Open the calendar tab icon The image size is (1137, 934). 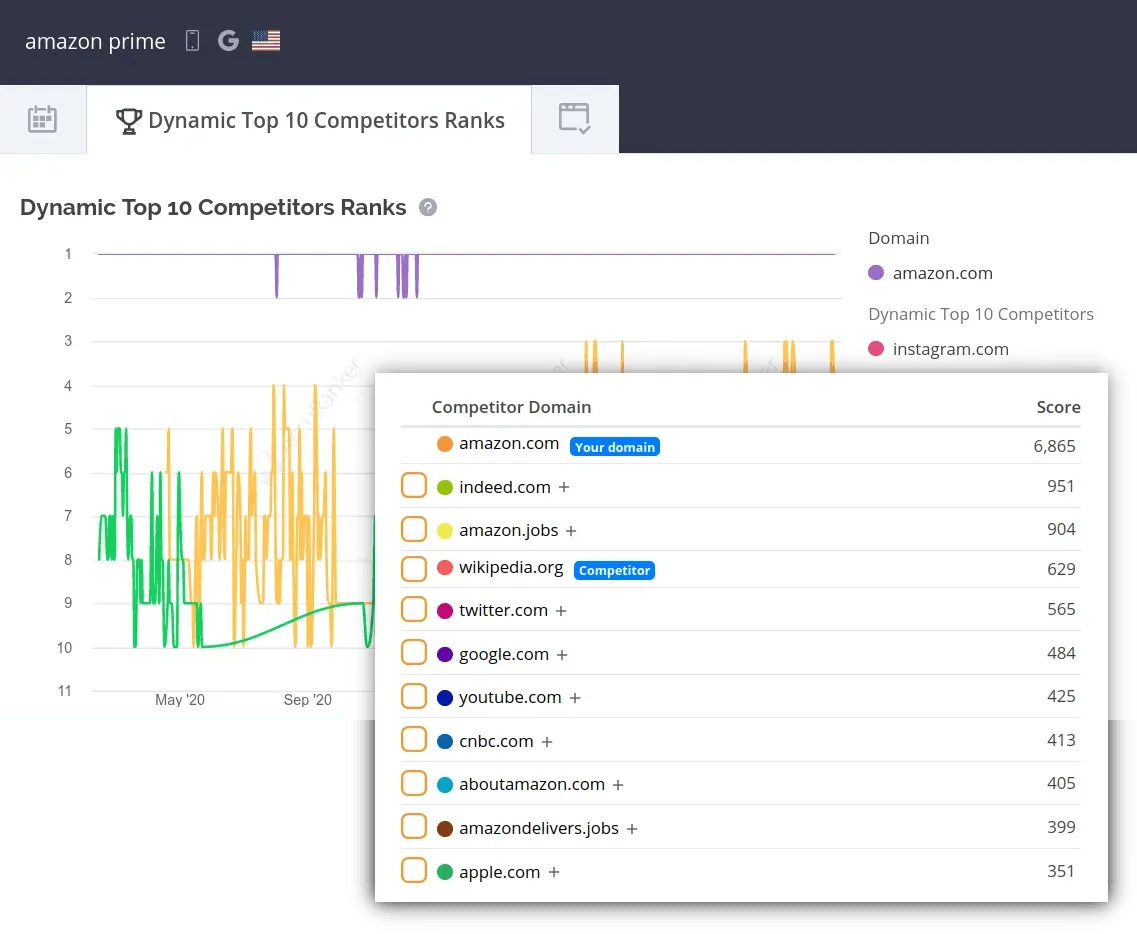coord(42,119)
